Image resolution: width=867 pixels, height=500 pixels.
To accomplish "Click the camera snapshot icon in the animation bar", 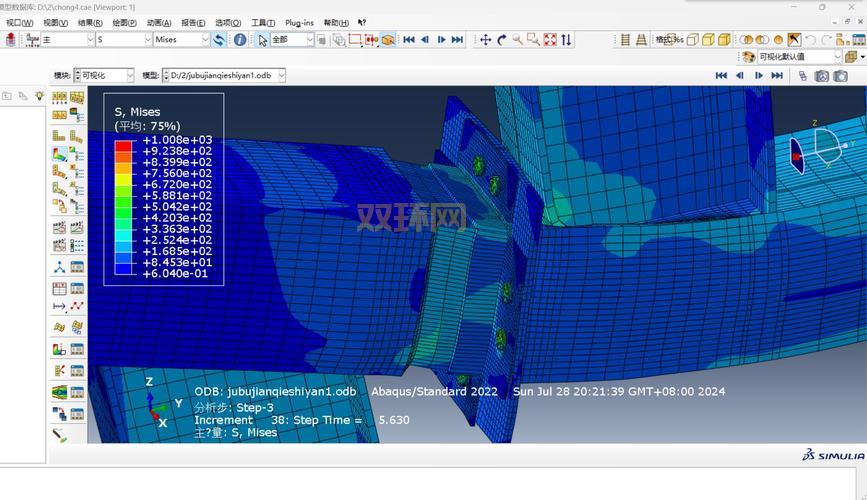I will [822, 76].
